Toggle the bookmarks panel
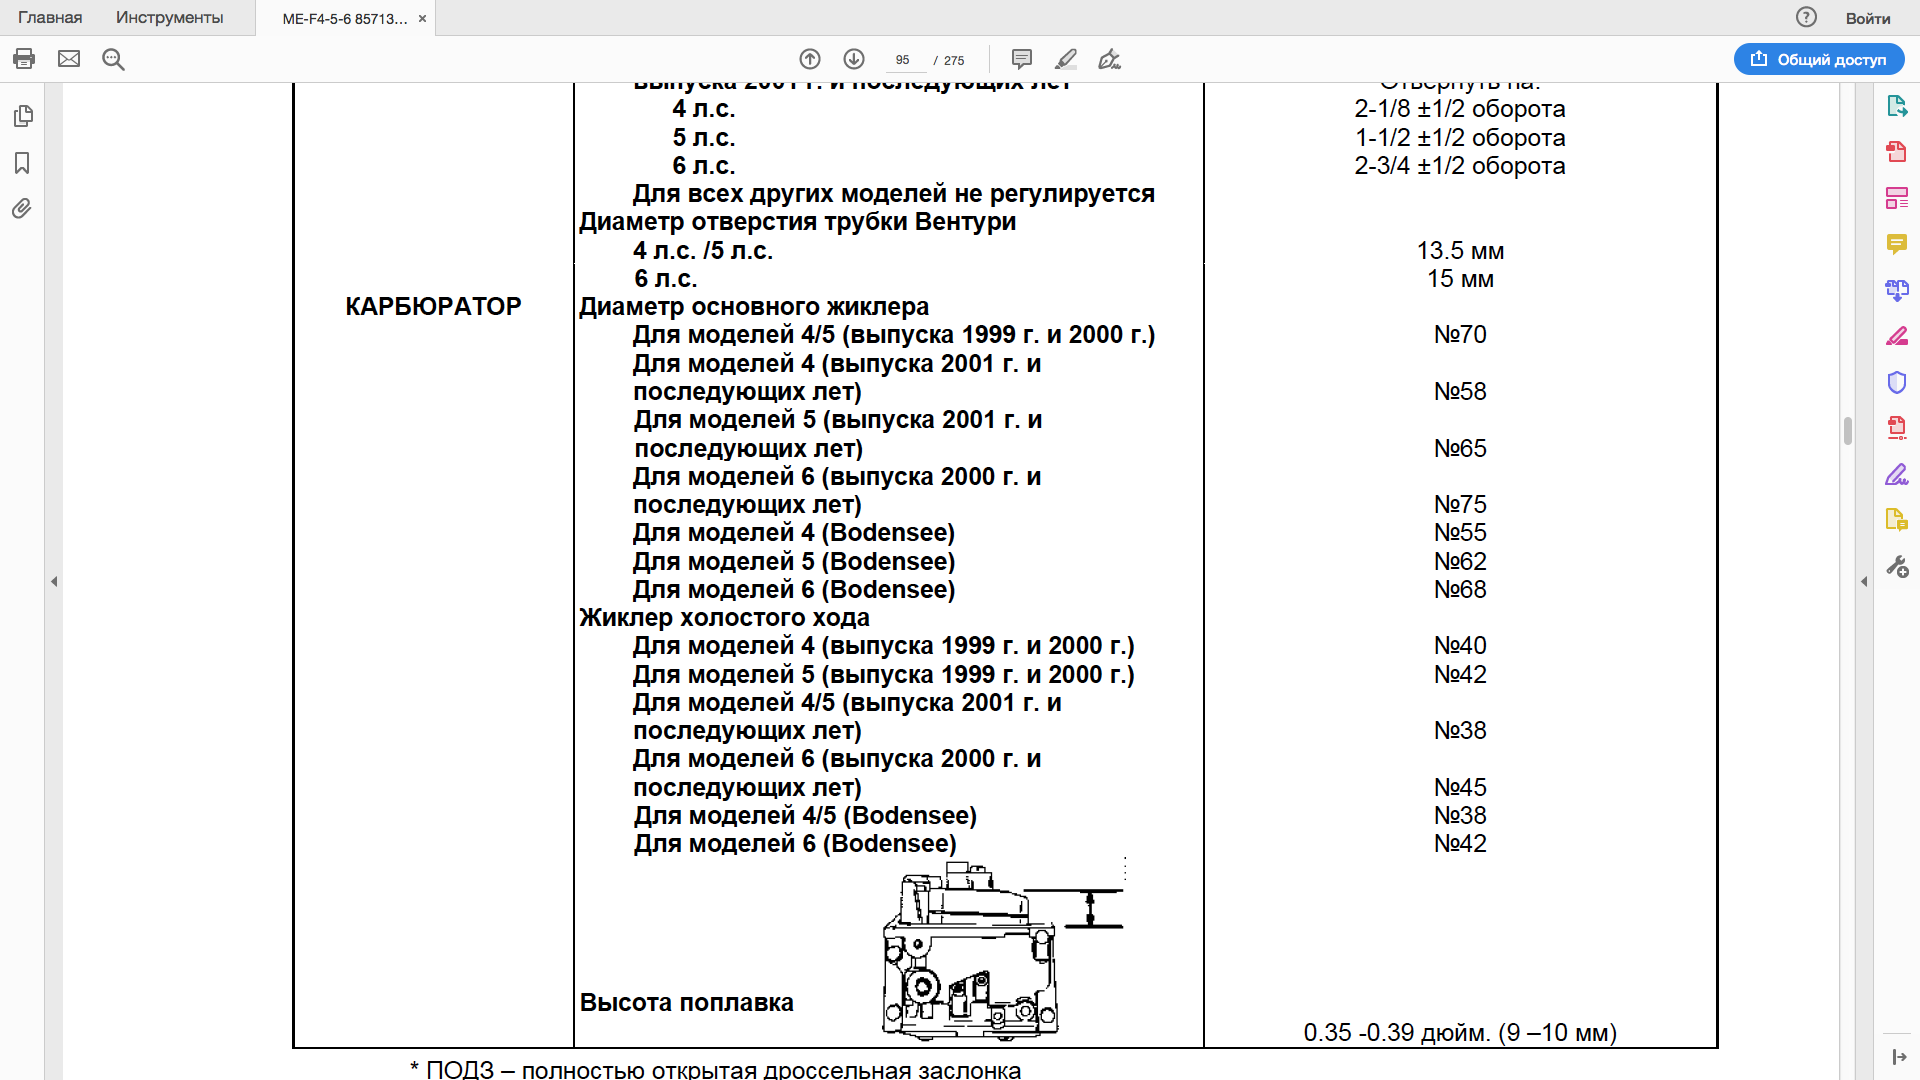The width and height of the screenshot is (1920, 1080). point(23,163)
